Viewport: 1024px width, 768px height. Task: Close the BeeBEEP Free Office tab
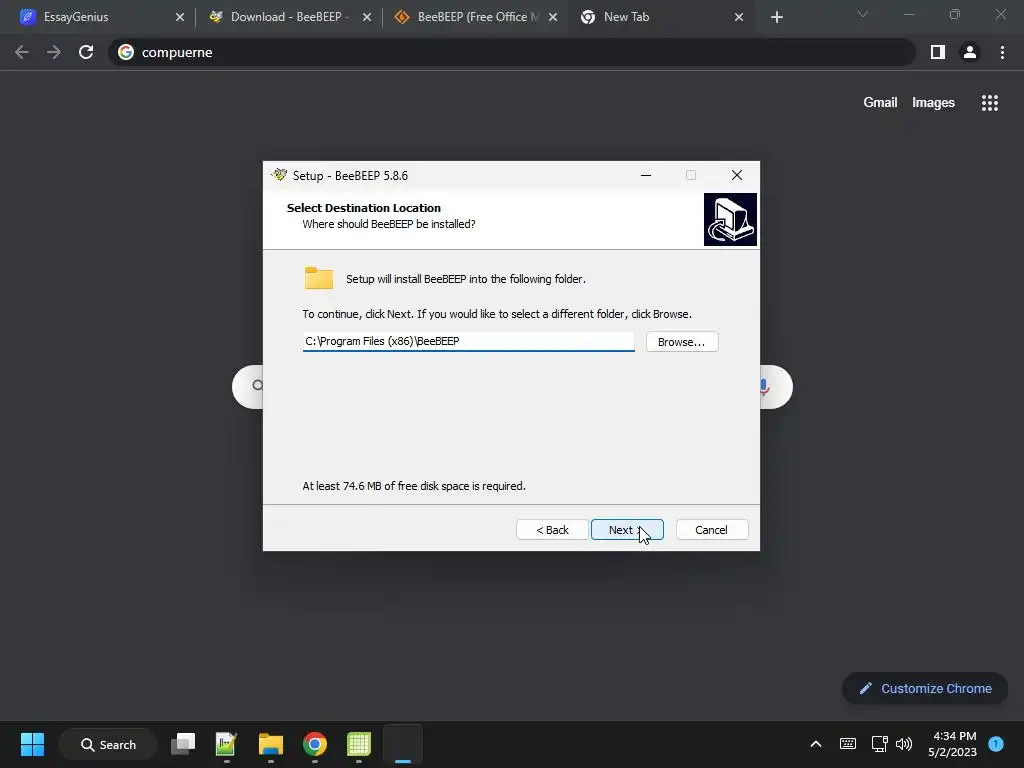click(552, 17)
